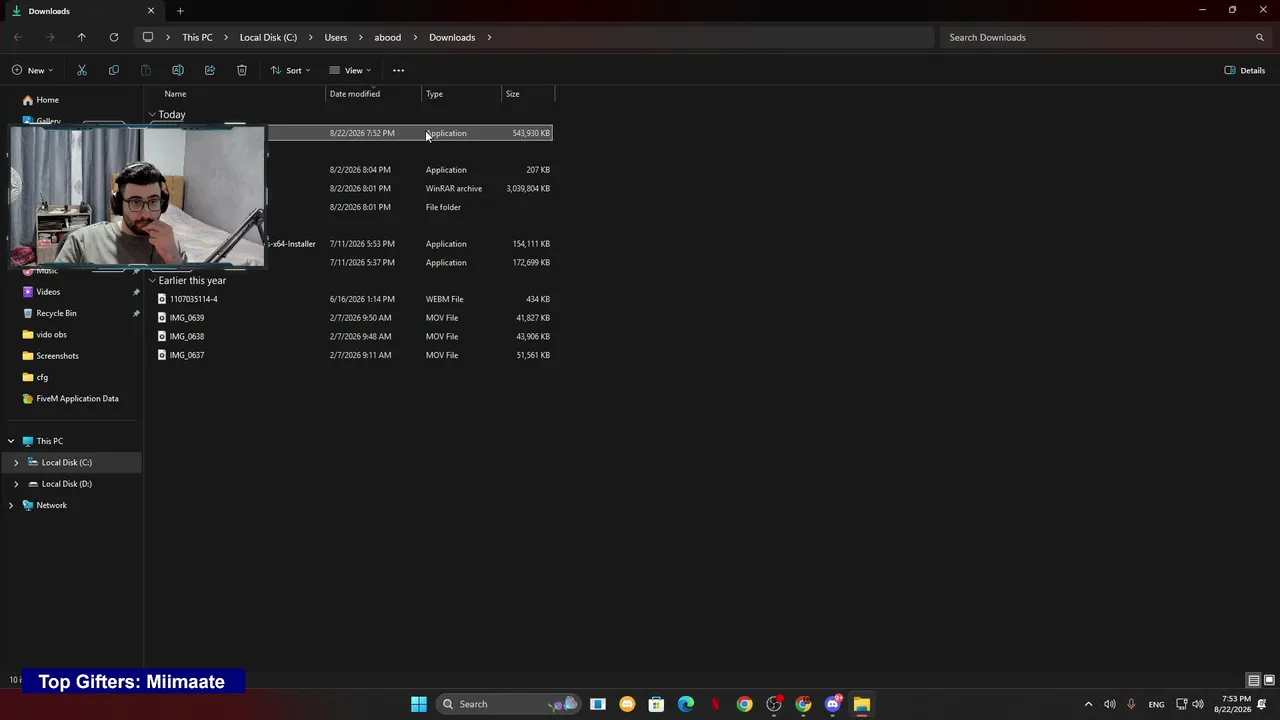This screenshot has height=720, width=1280.
Task: Open the Windows Start menu
Action: pyautogui.click(x=419, y=704)
